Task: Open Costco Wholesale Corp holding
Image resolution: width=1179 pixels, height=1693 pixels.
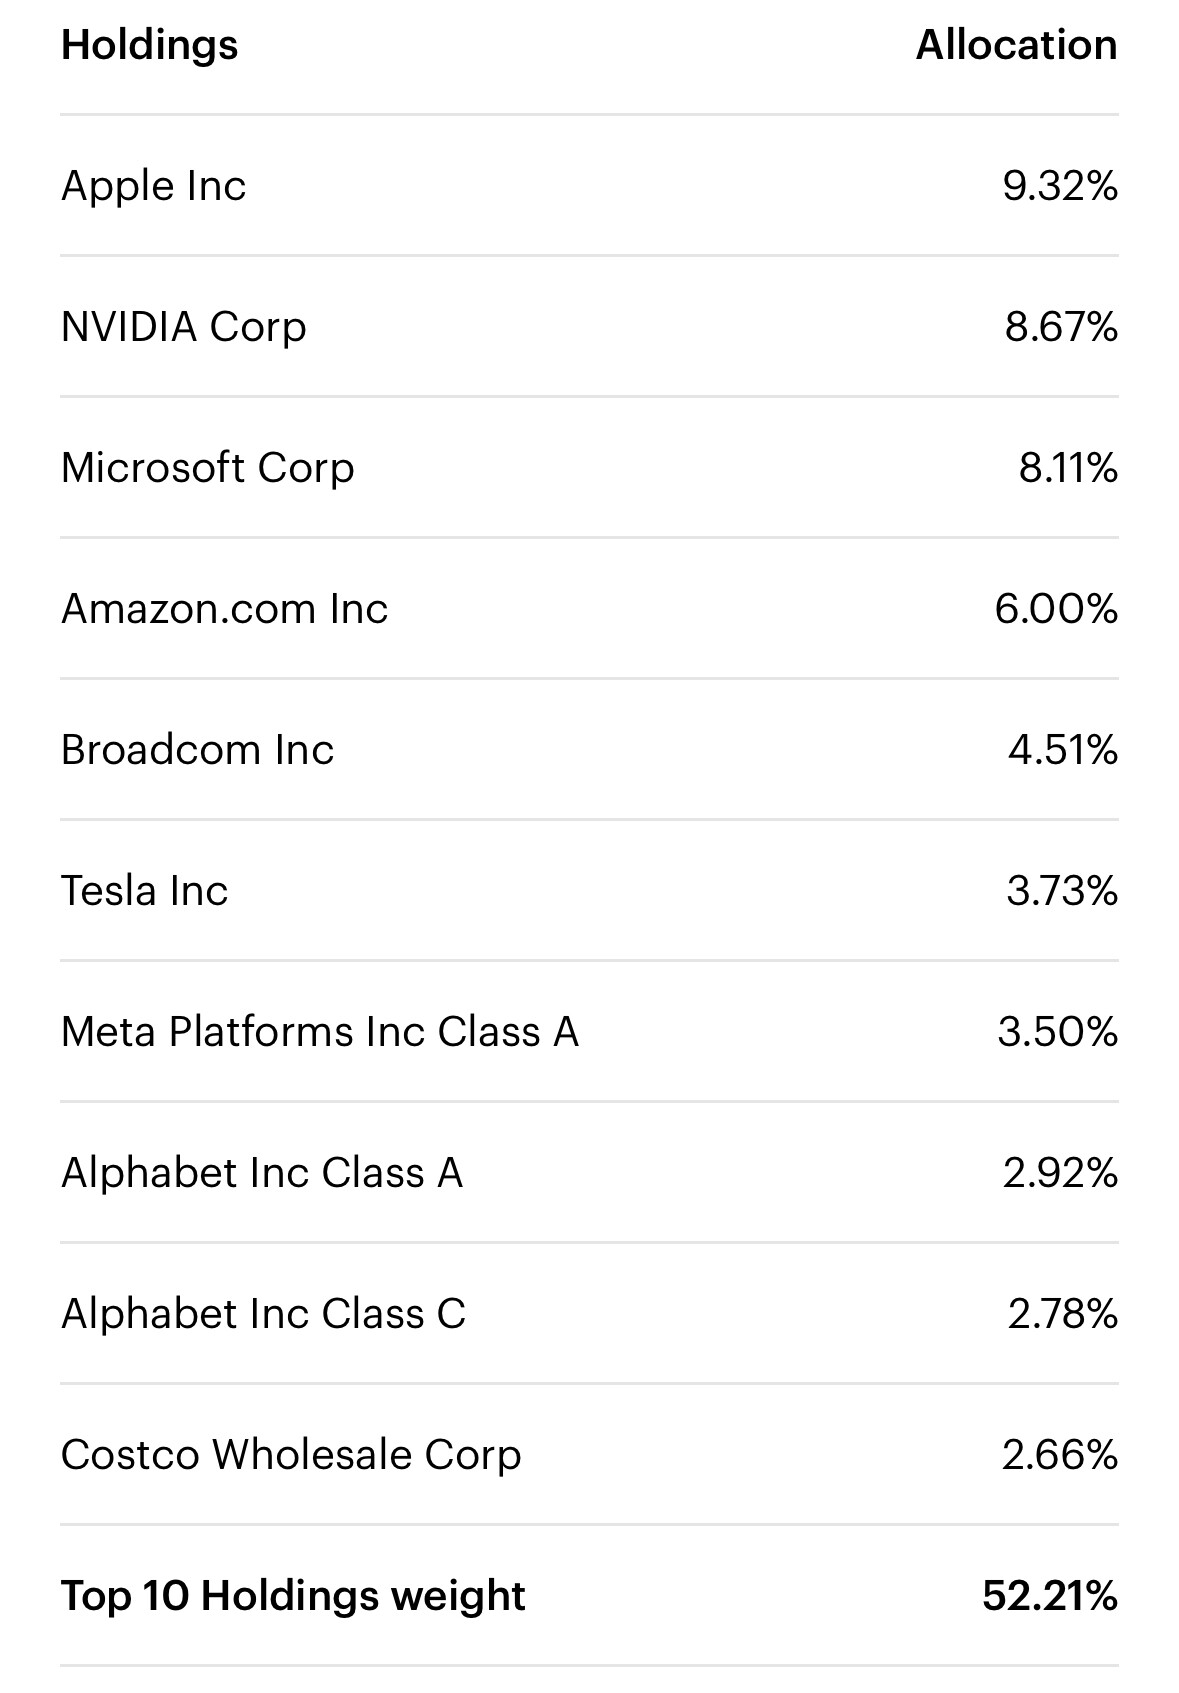Action: point(589,1455)
